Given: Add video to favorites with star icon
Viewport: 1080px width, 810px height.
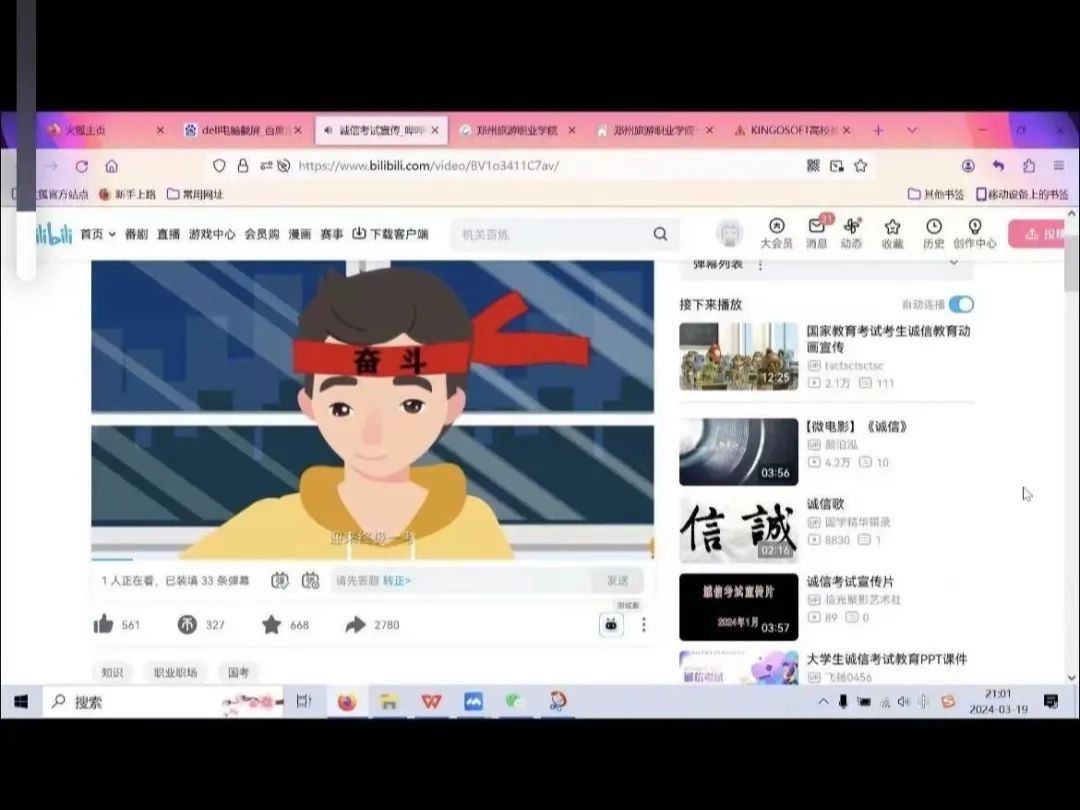Looking at the screenshot, I should (x=271, y=625).
